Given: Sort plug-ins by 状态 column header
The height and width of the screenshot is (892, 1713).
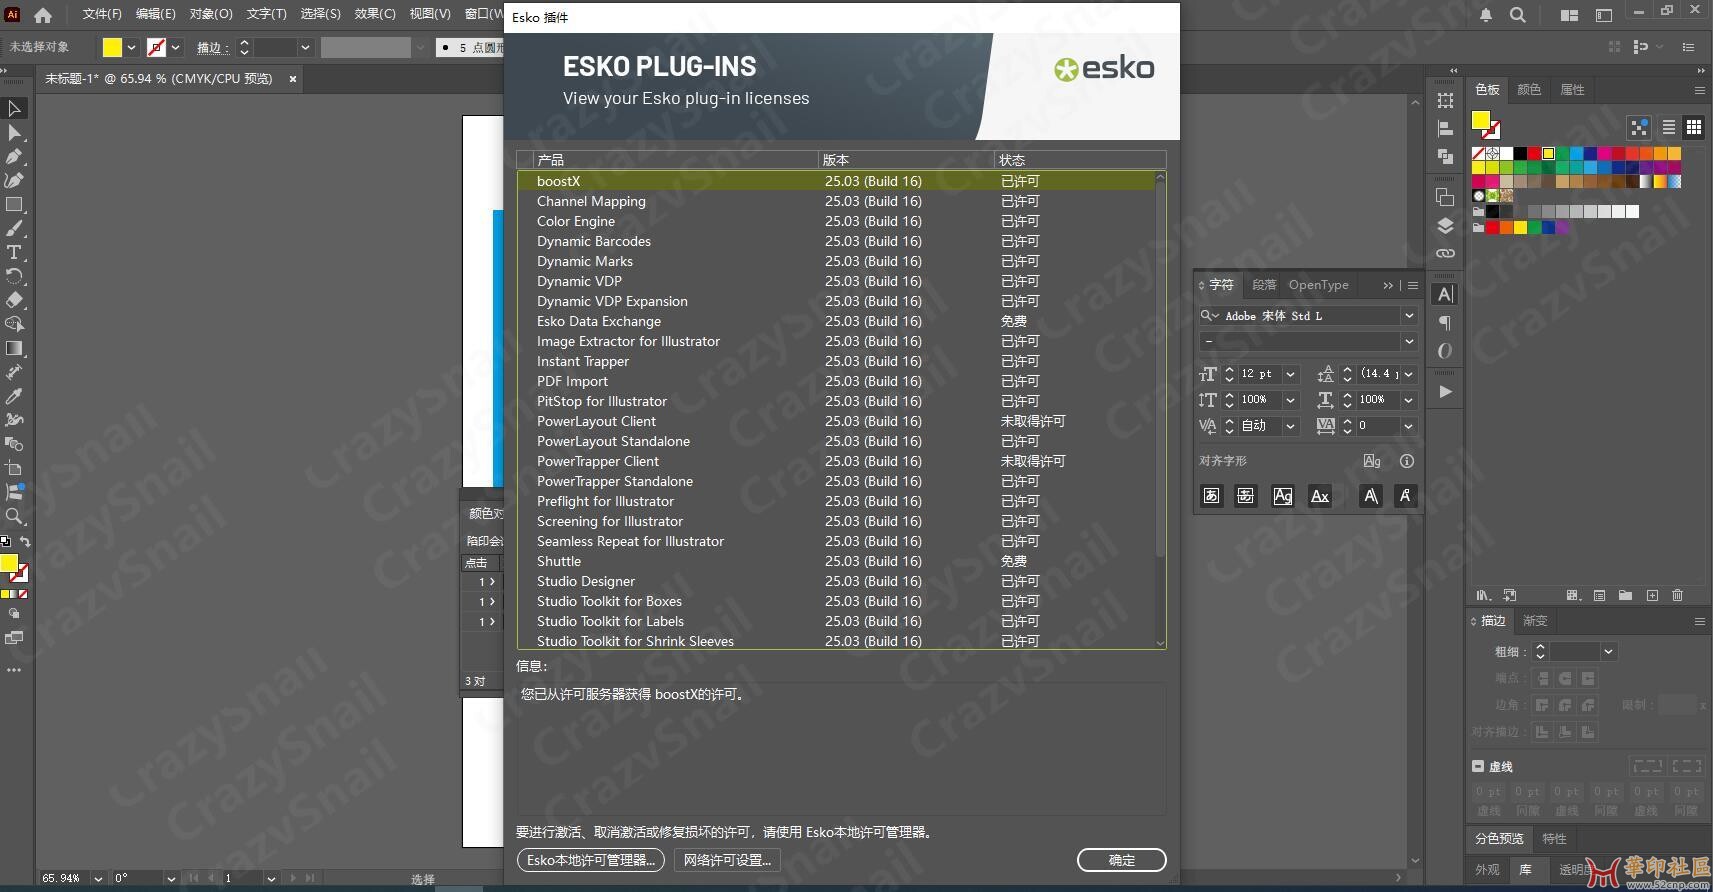Looking at the screenshot, I should (x=1080, y=160).
